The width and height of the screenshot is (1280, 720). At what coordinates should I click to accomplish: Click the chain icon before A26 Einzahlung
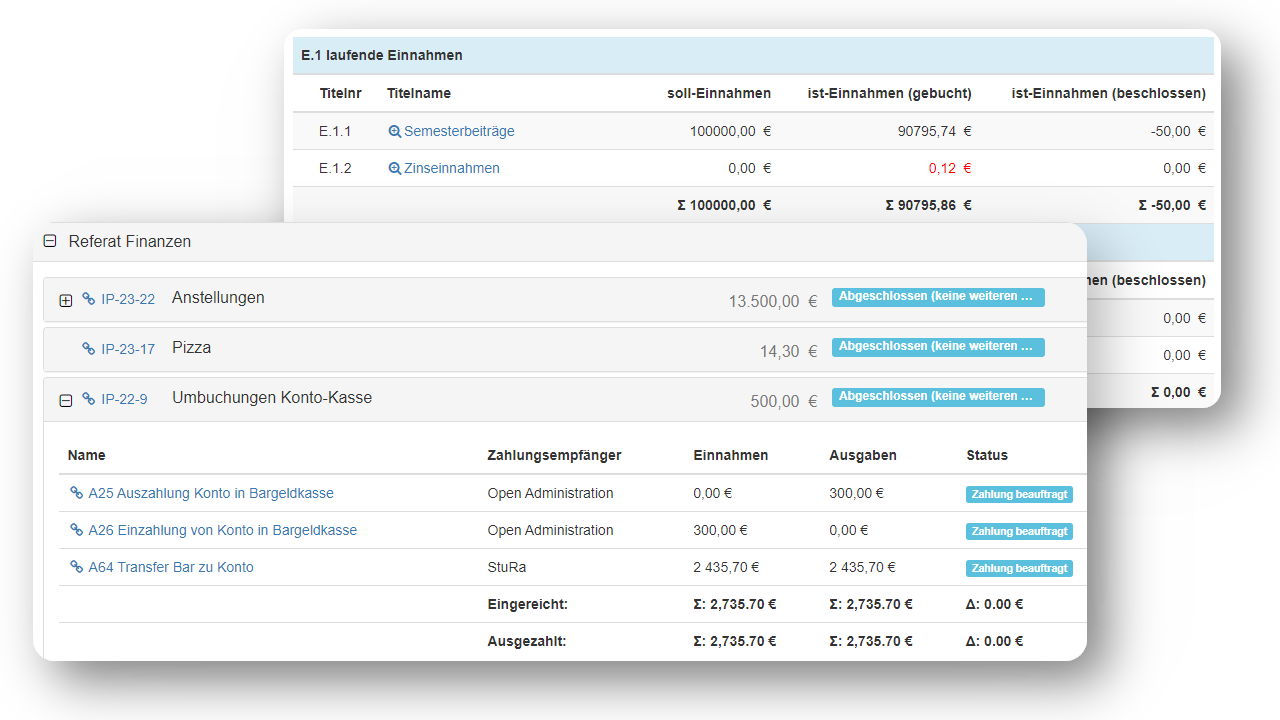click(x=76, y=530)
